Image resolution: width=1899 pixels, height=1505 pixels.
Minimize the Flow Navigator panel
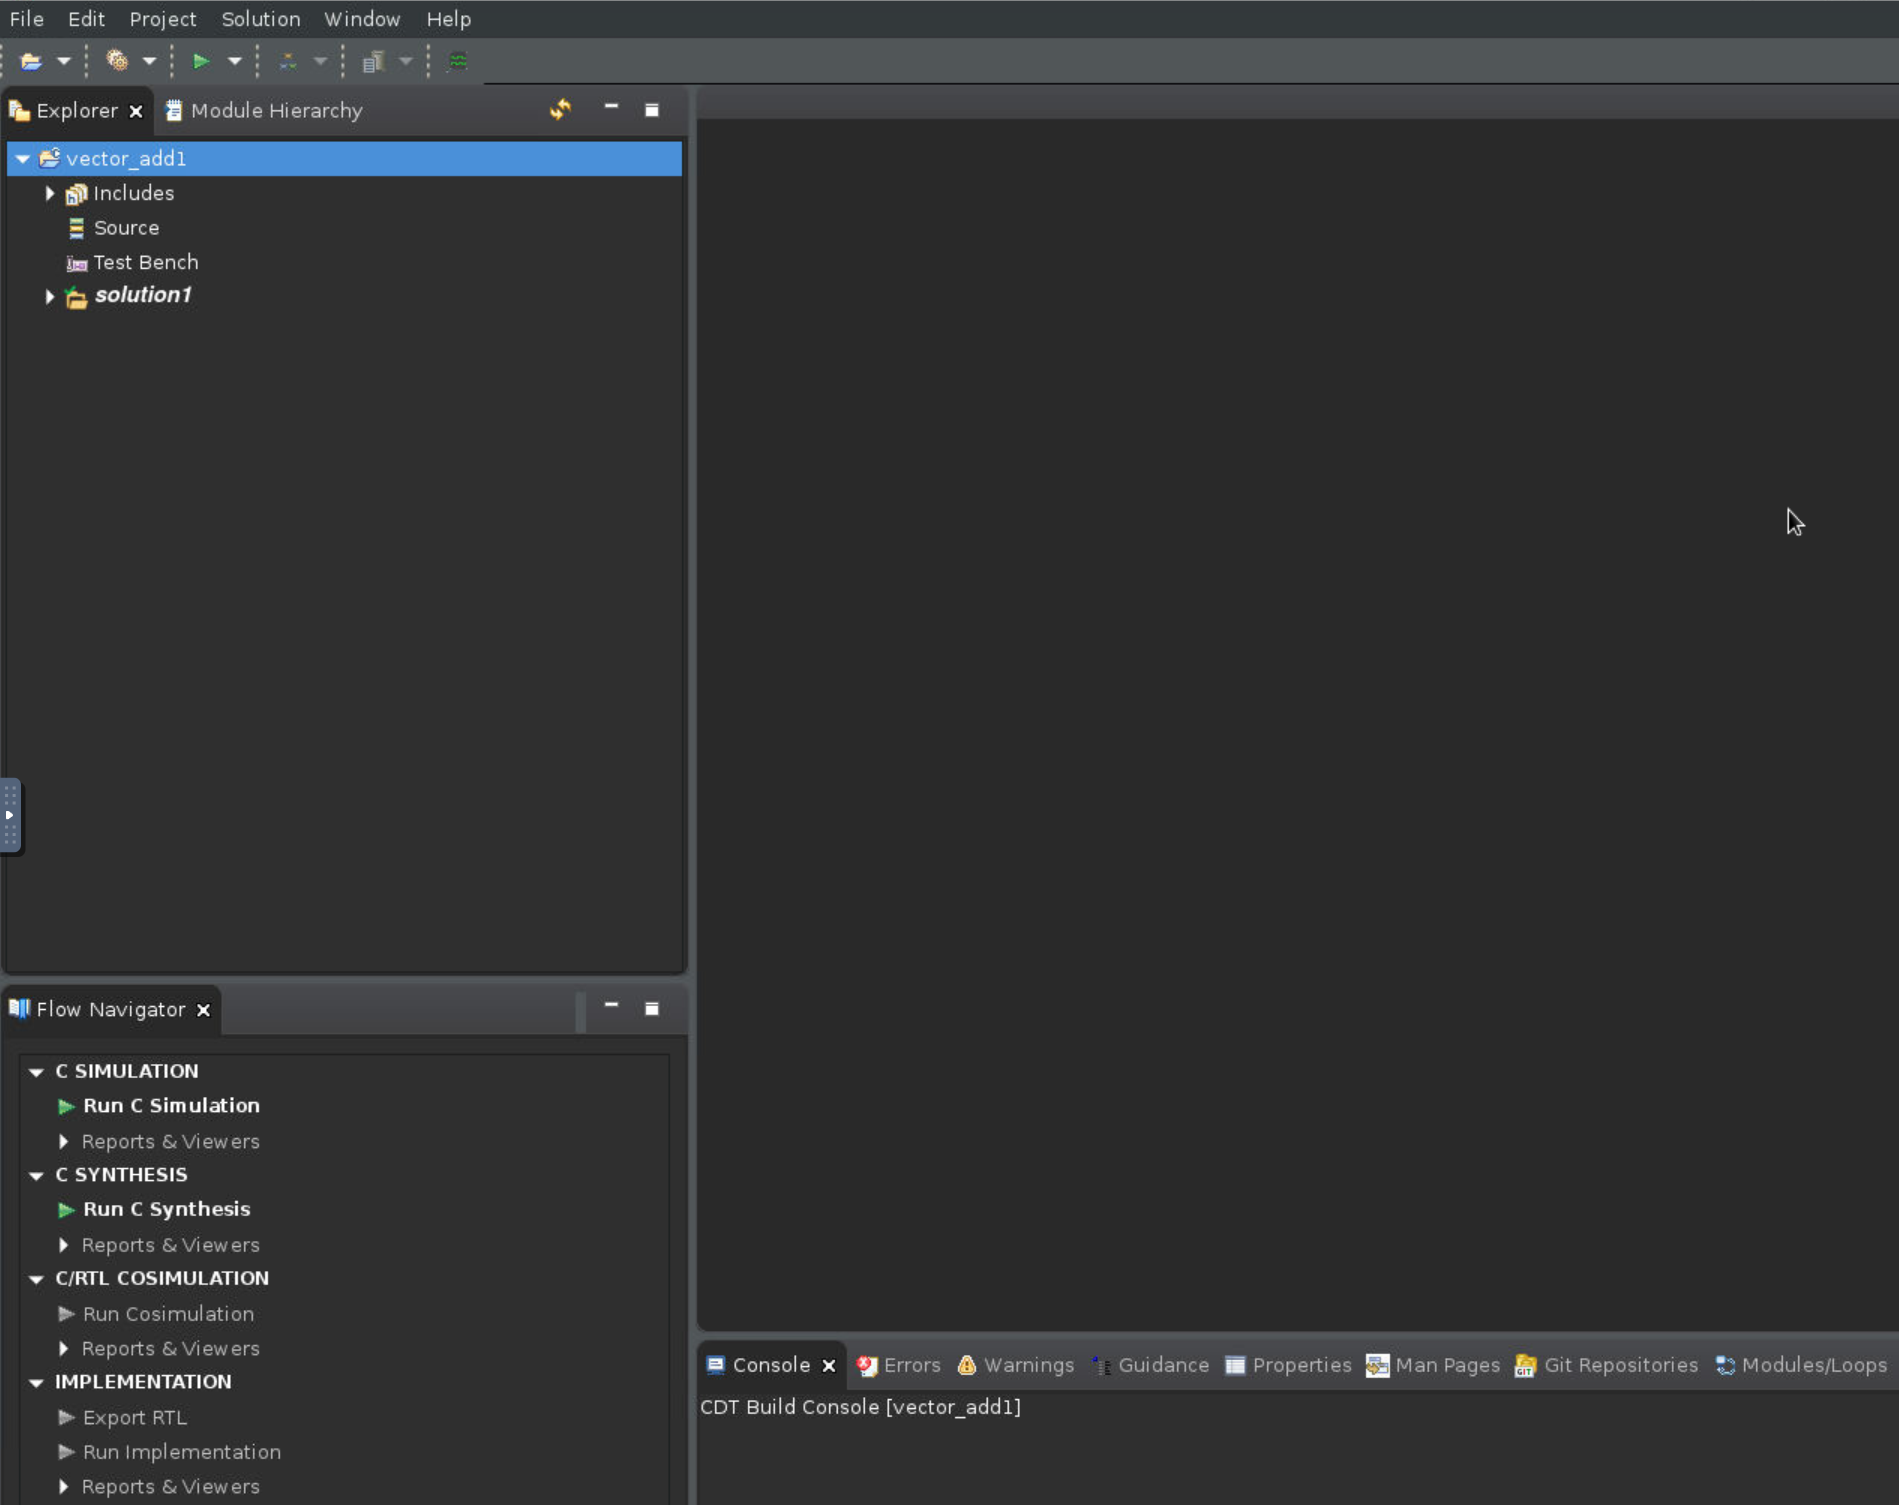click(x=611, y=1005)
